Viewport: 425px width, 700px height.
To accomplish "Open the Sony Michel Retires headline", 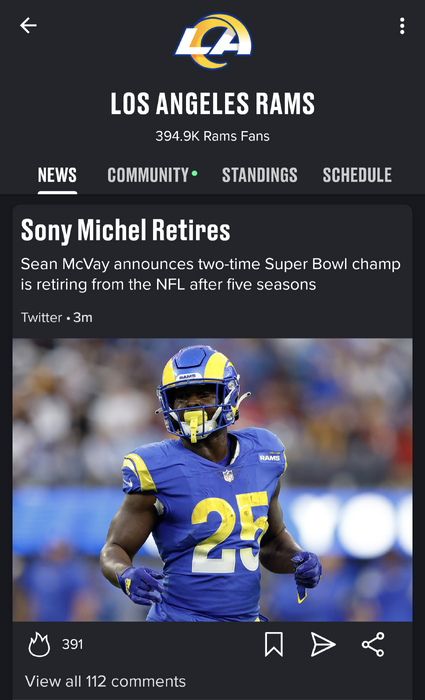I will tap(125, 230).
